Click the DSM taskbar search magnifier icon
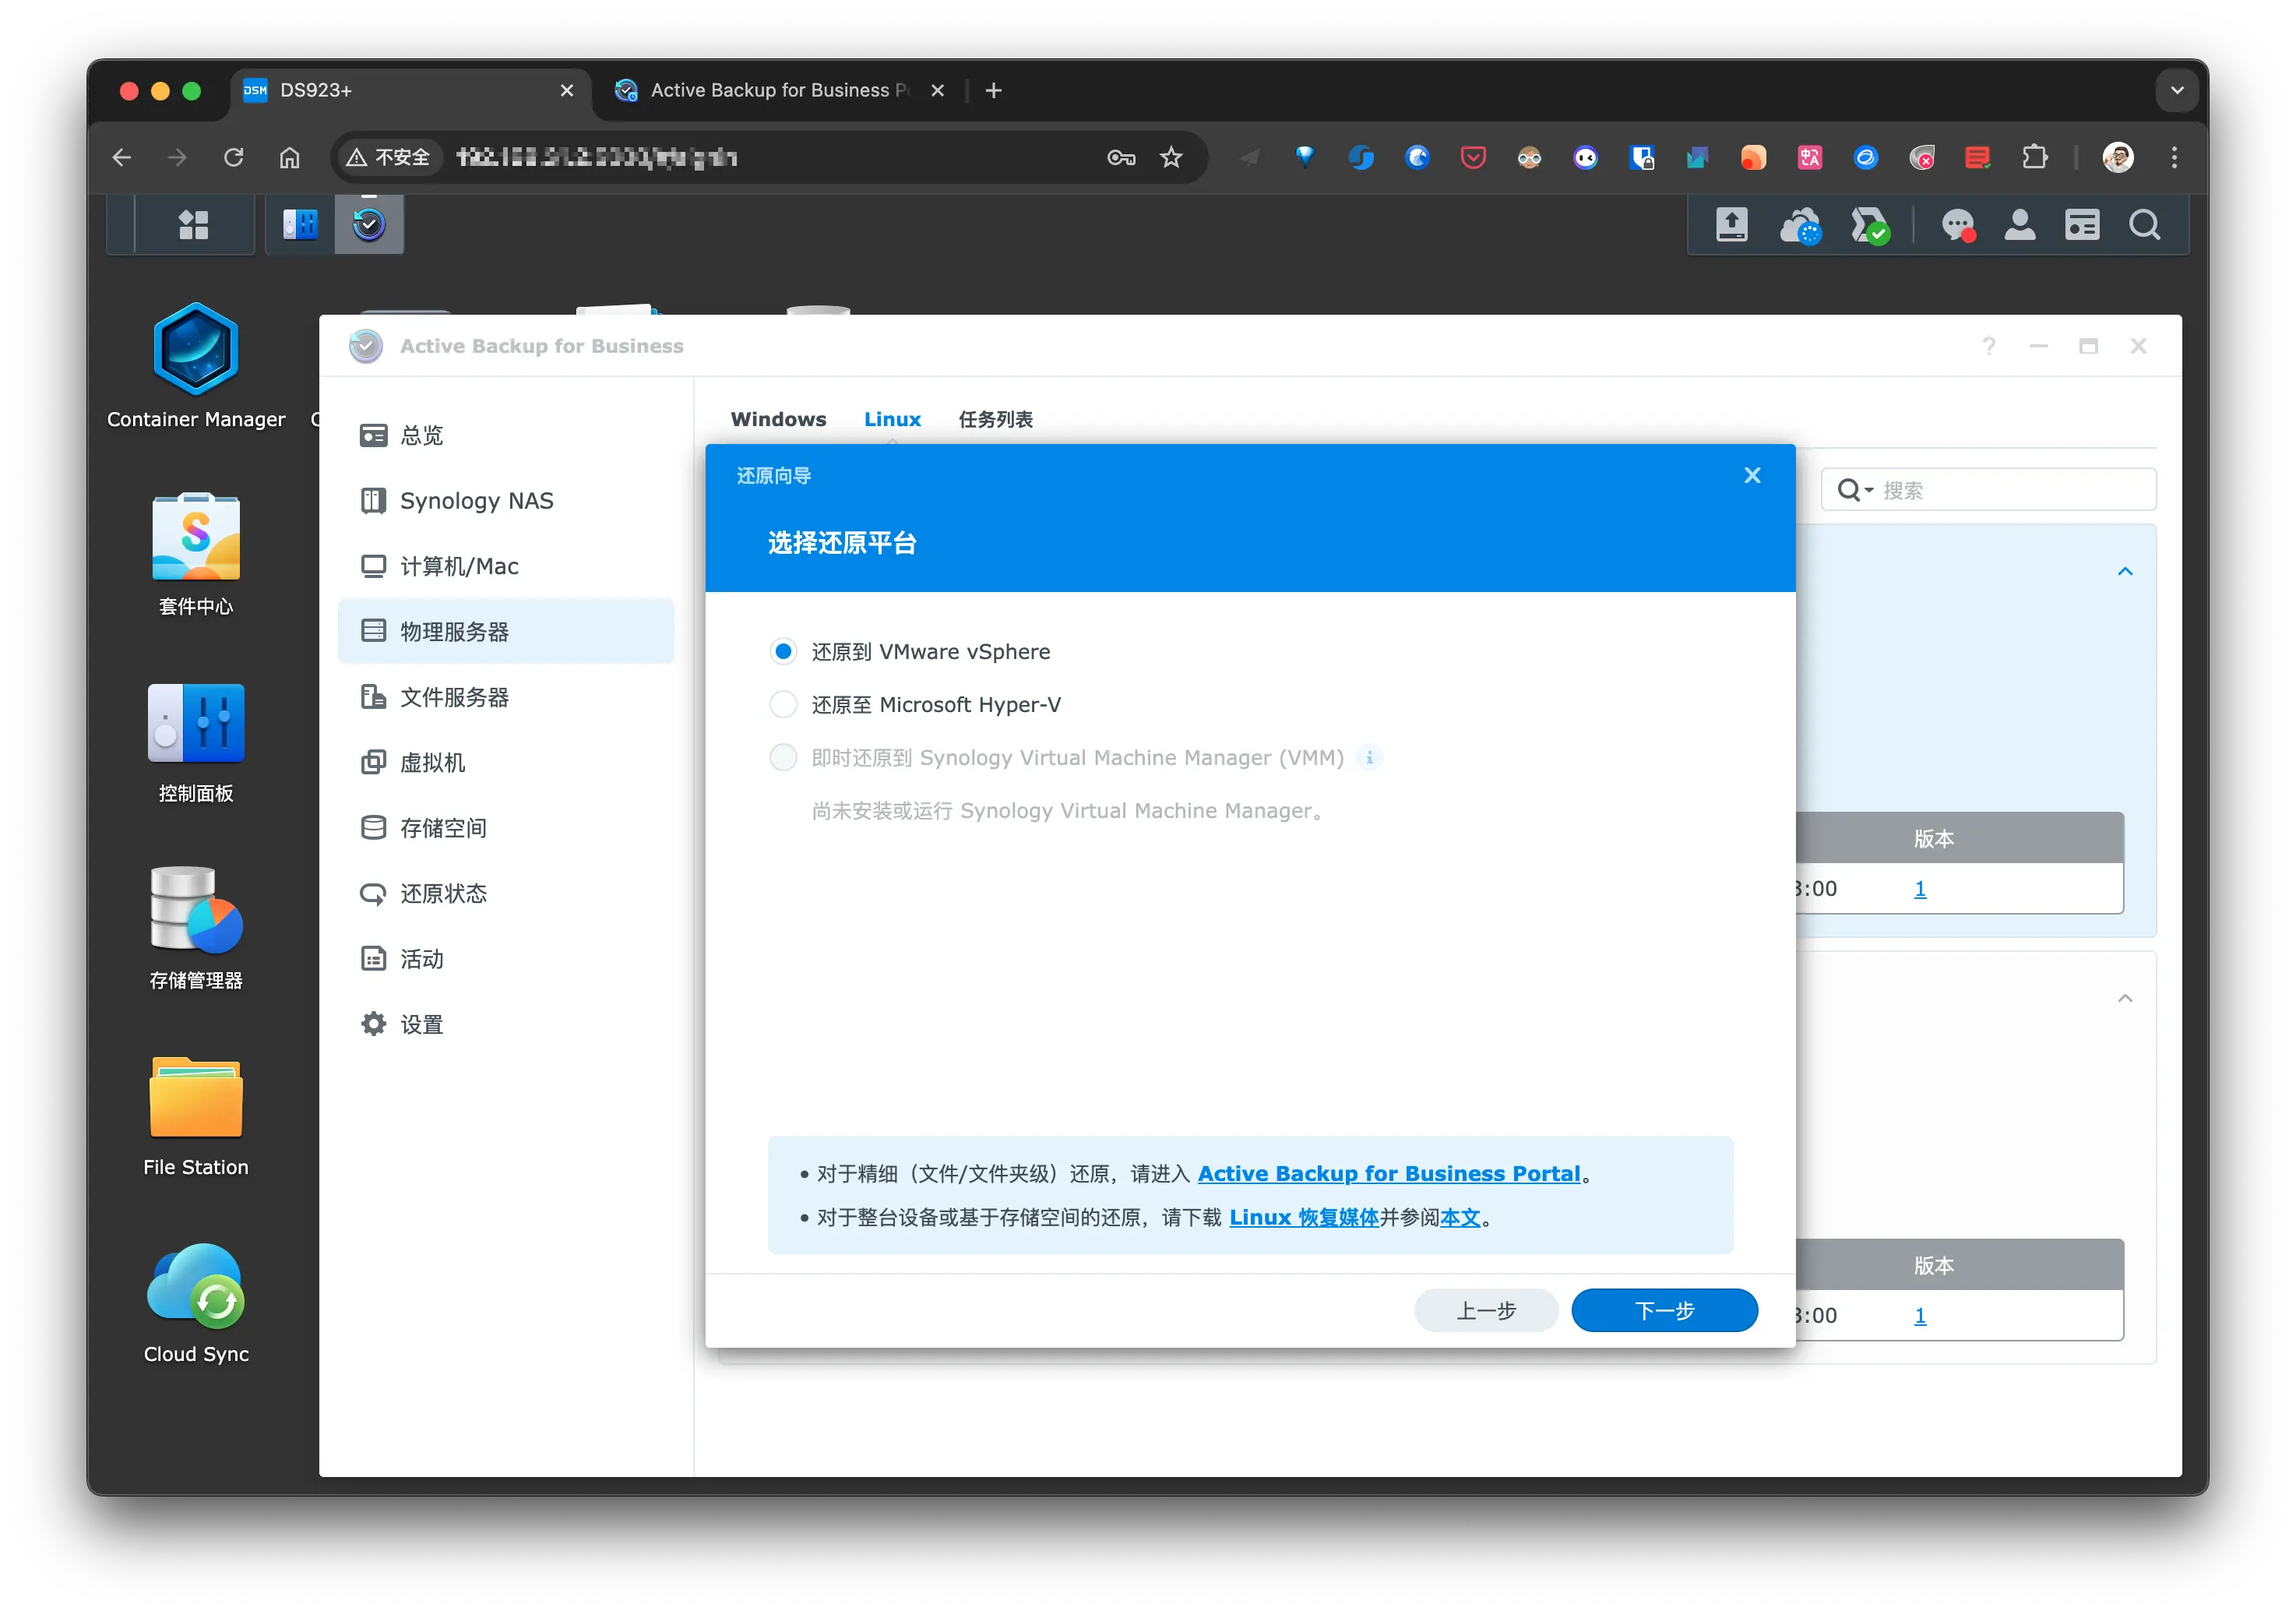This screenshot has width=2296, height=1611. click(x=2144, y=225)
